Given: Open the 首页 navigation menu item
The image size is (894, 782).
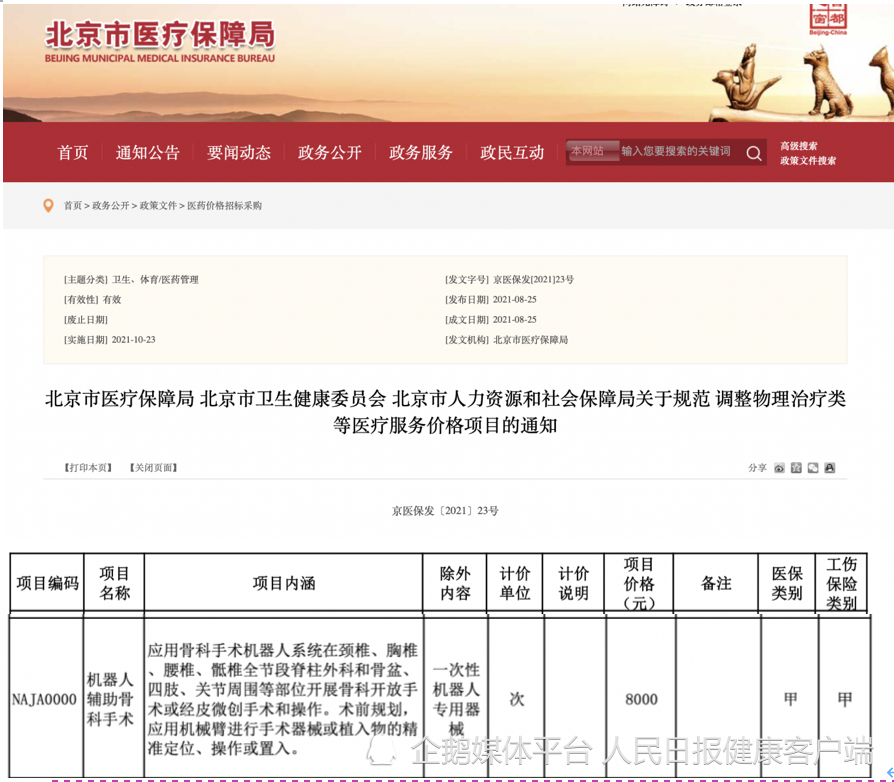Looking at the screenshot, I should point(73,153).
